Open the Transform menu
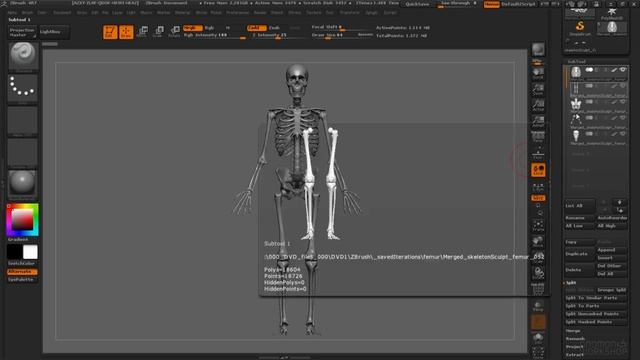Image resolution: width=640 pixels, height=360 pixels. 349,13
